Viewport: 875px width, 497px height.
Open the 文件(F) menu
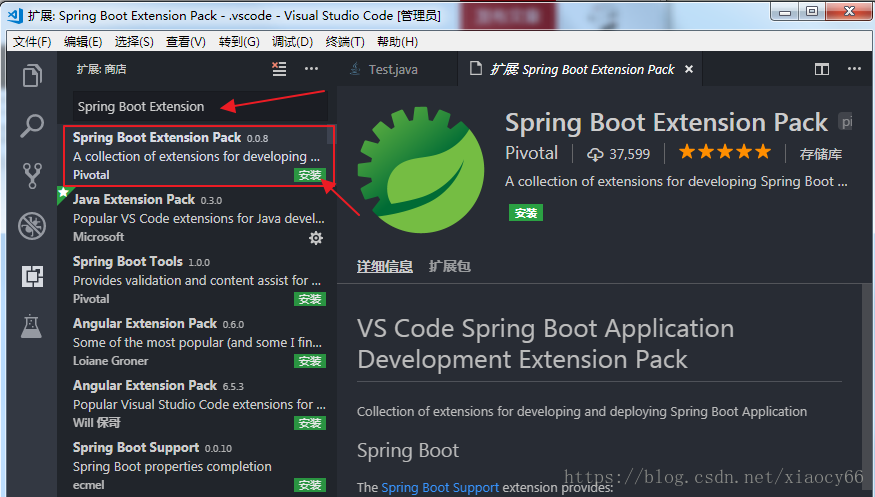click(x=32, y=42)
